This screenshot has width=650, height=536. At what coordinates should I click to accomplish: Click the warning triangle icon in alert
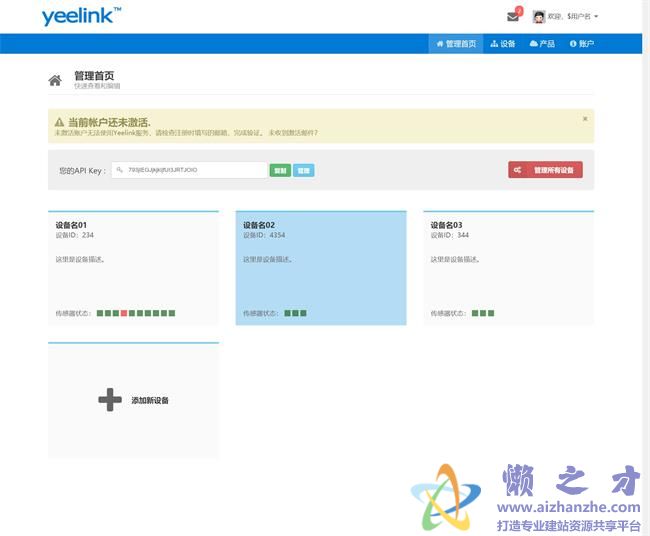click(59, 122)
